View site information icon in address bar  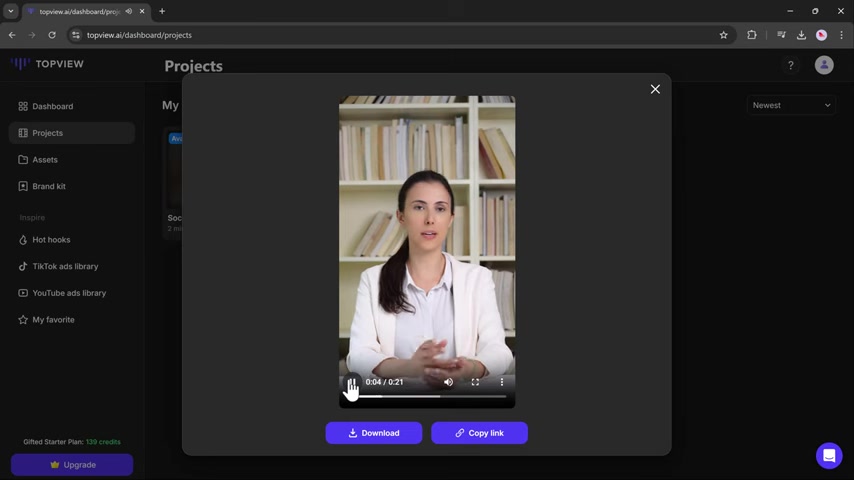(76, 35)
